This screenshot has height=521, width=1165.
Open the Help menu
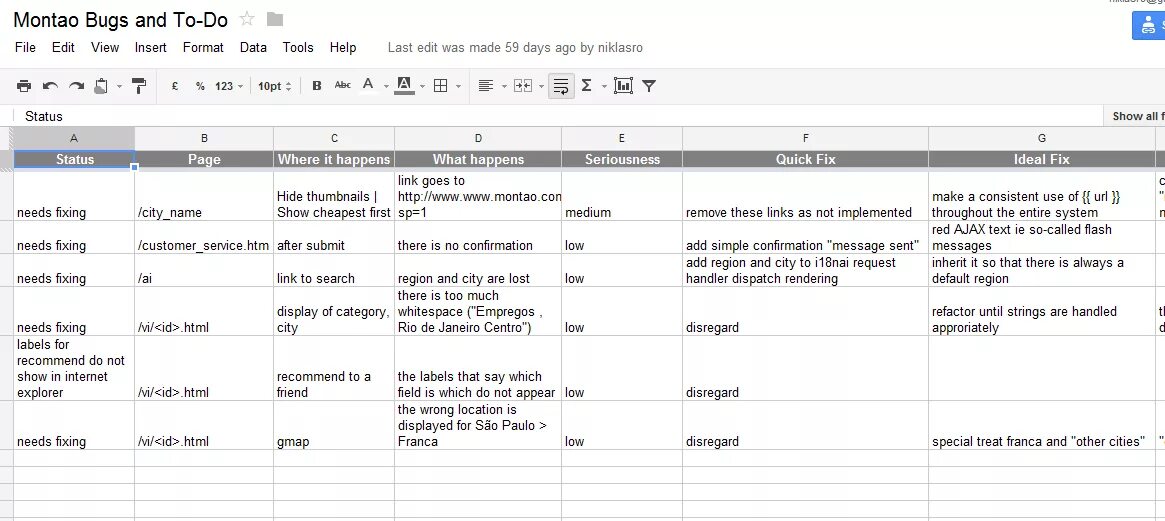pos(343,48)
